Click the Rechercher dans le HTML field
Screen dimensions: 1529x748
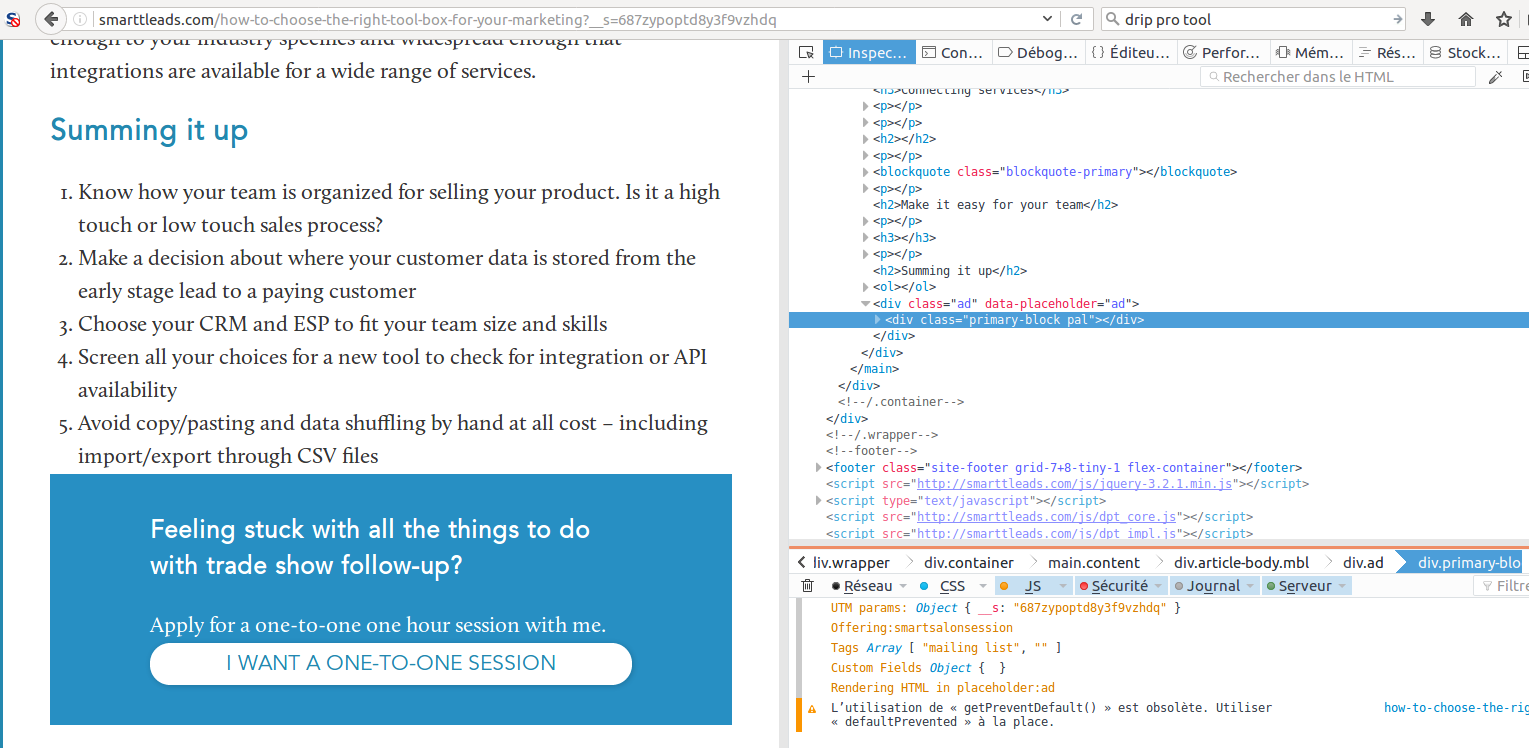pyautogui.click(x=1338, y=77)
